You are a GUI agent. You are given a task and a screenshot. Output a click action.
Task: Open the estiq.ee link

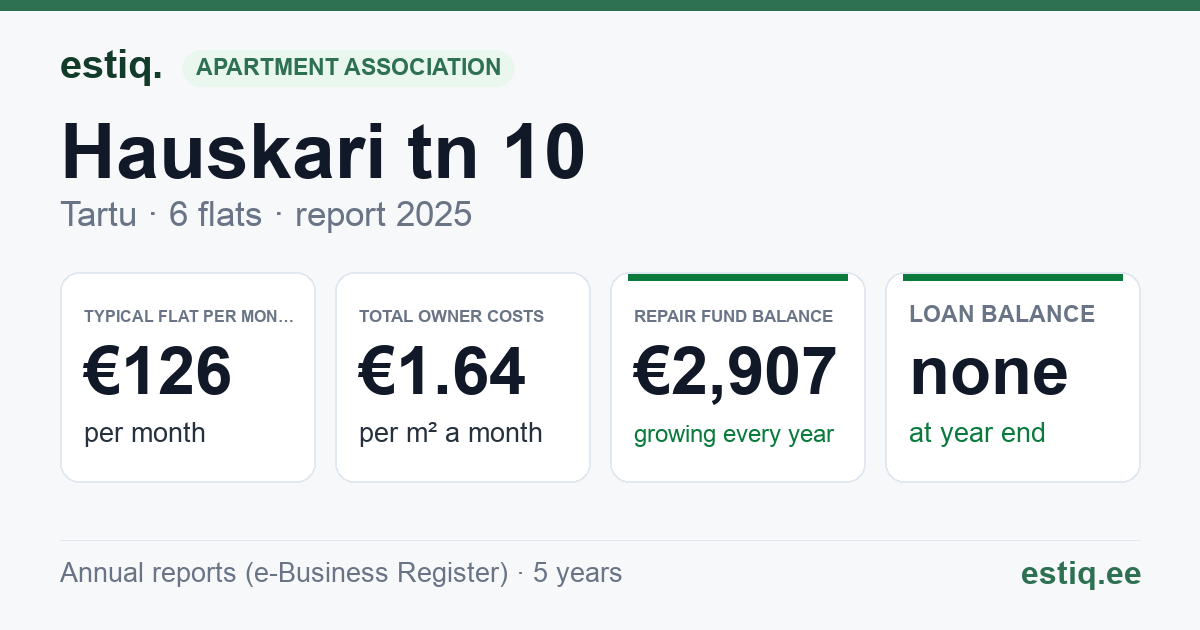[x=1080, y=573]
